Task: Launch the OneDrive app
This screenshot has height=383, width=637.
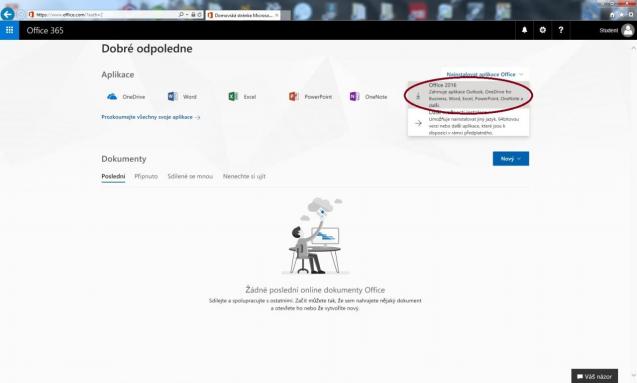Action: tap(126, 97)
